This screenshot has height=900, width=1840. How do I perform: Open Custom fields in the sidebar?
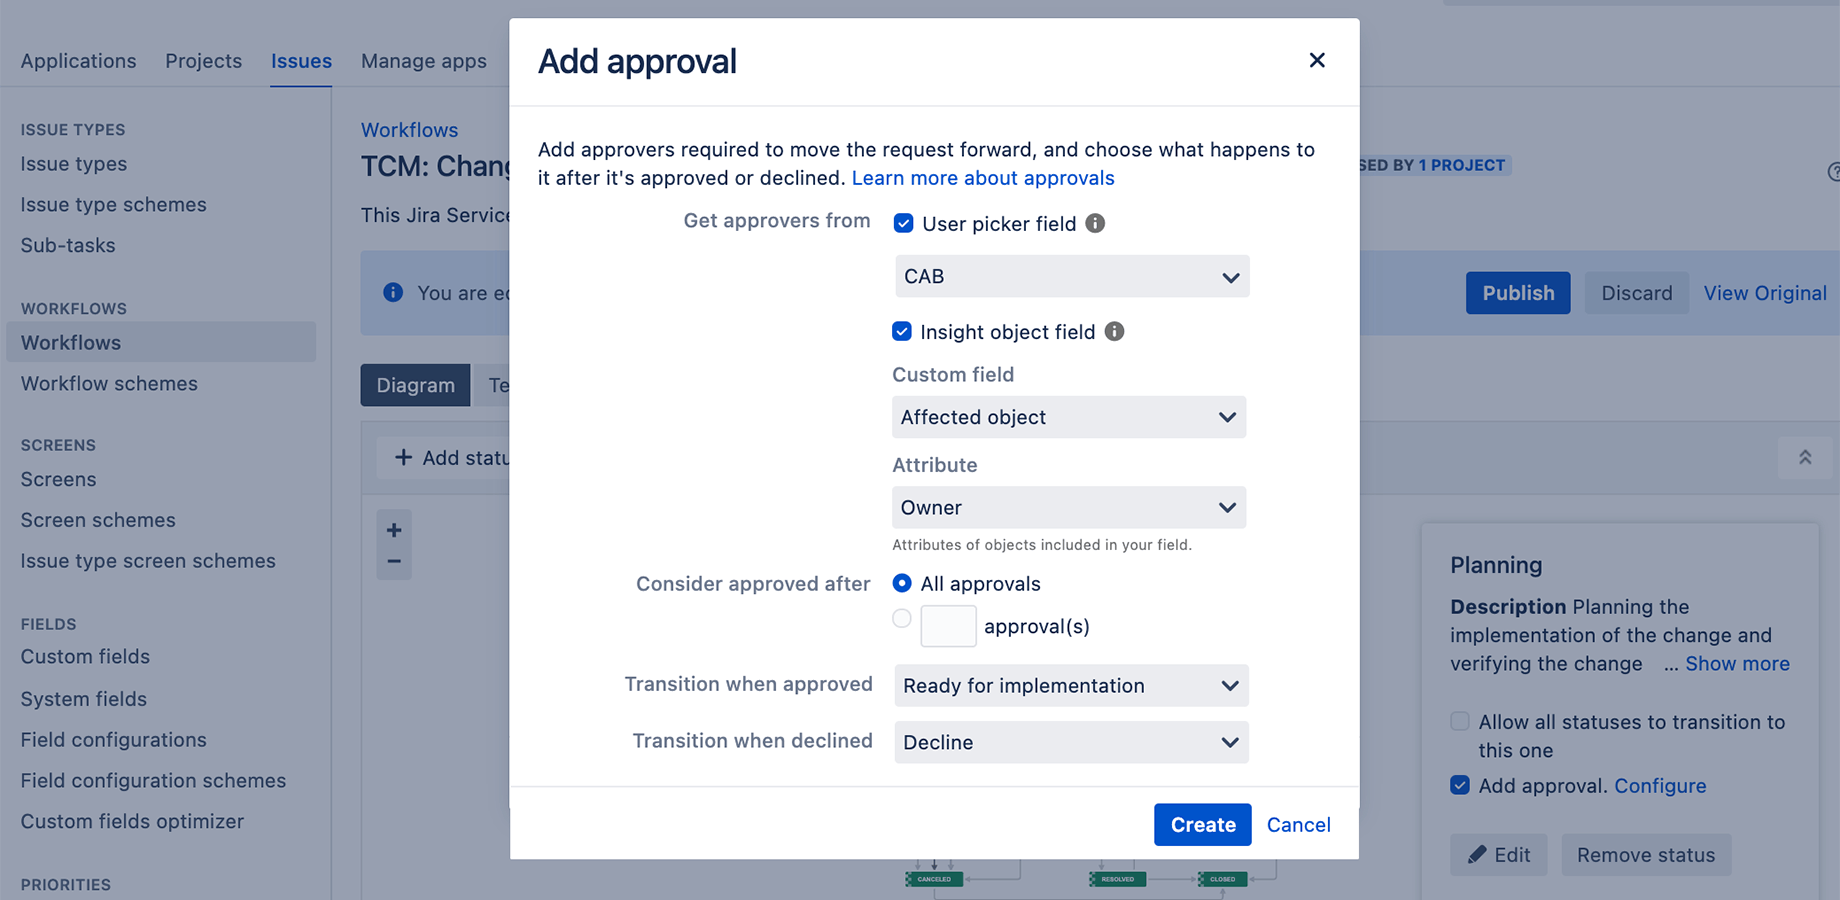(85, 657)
